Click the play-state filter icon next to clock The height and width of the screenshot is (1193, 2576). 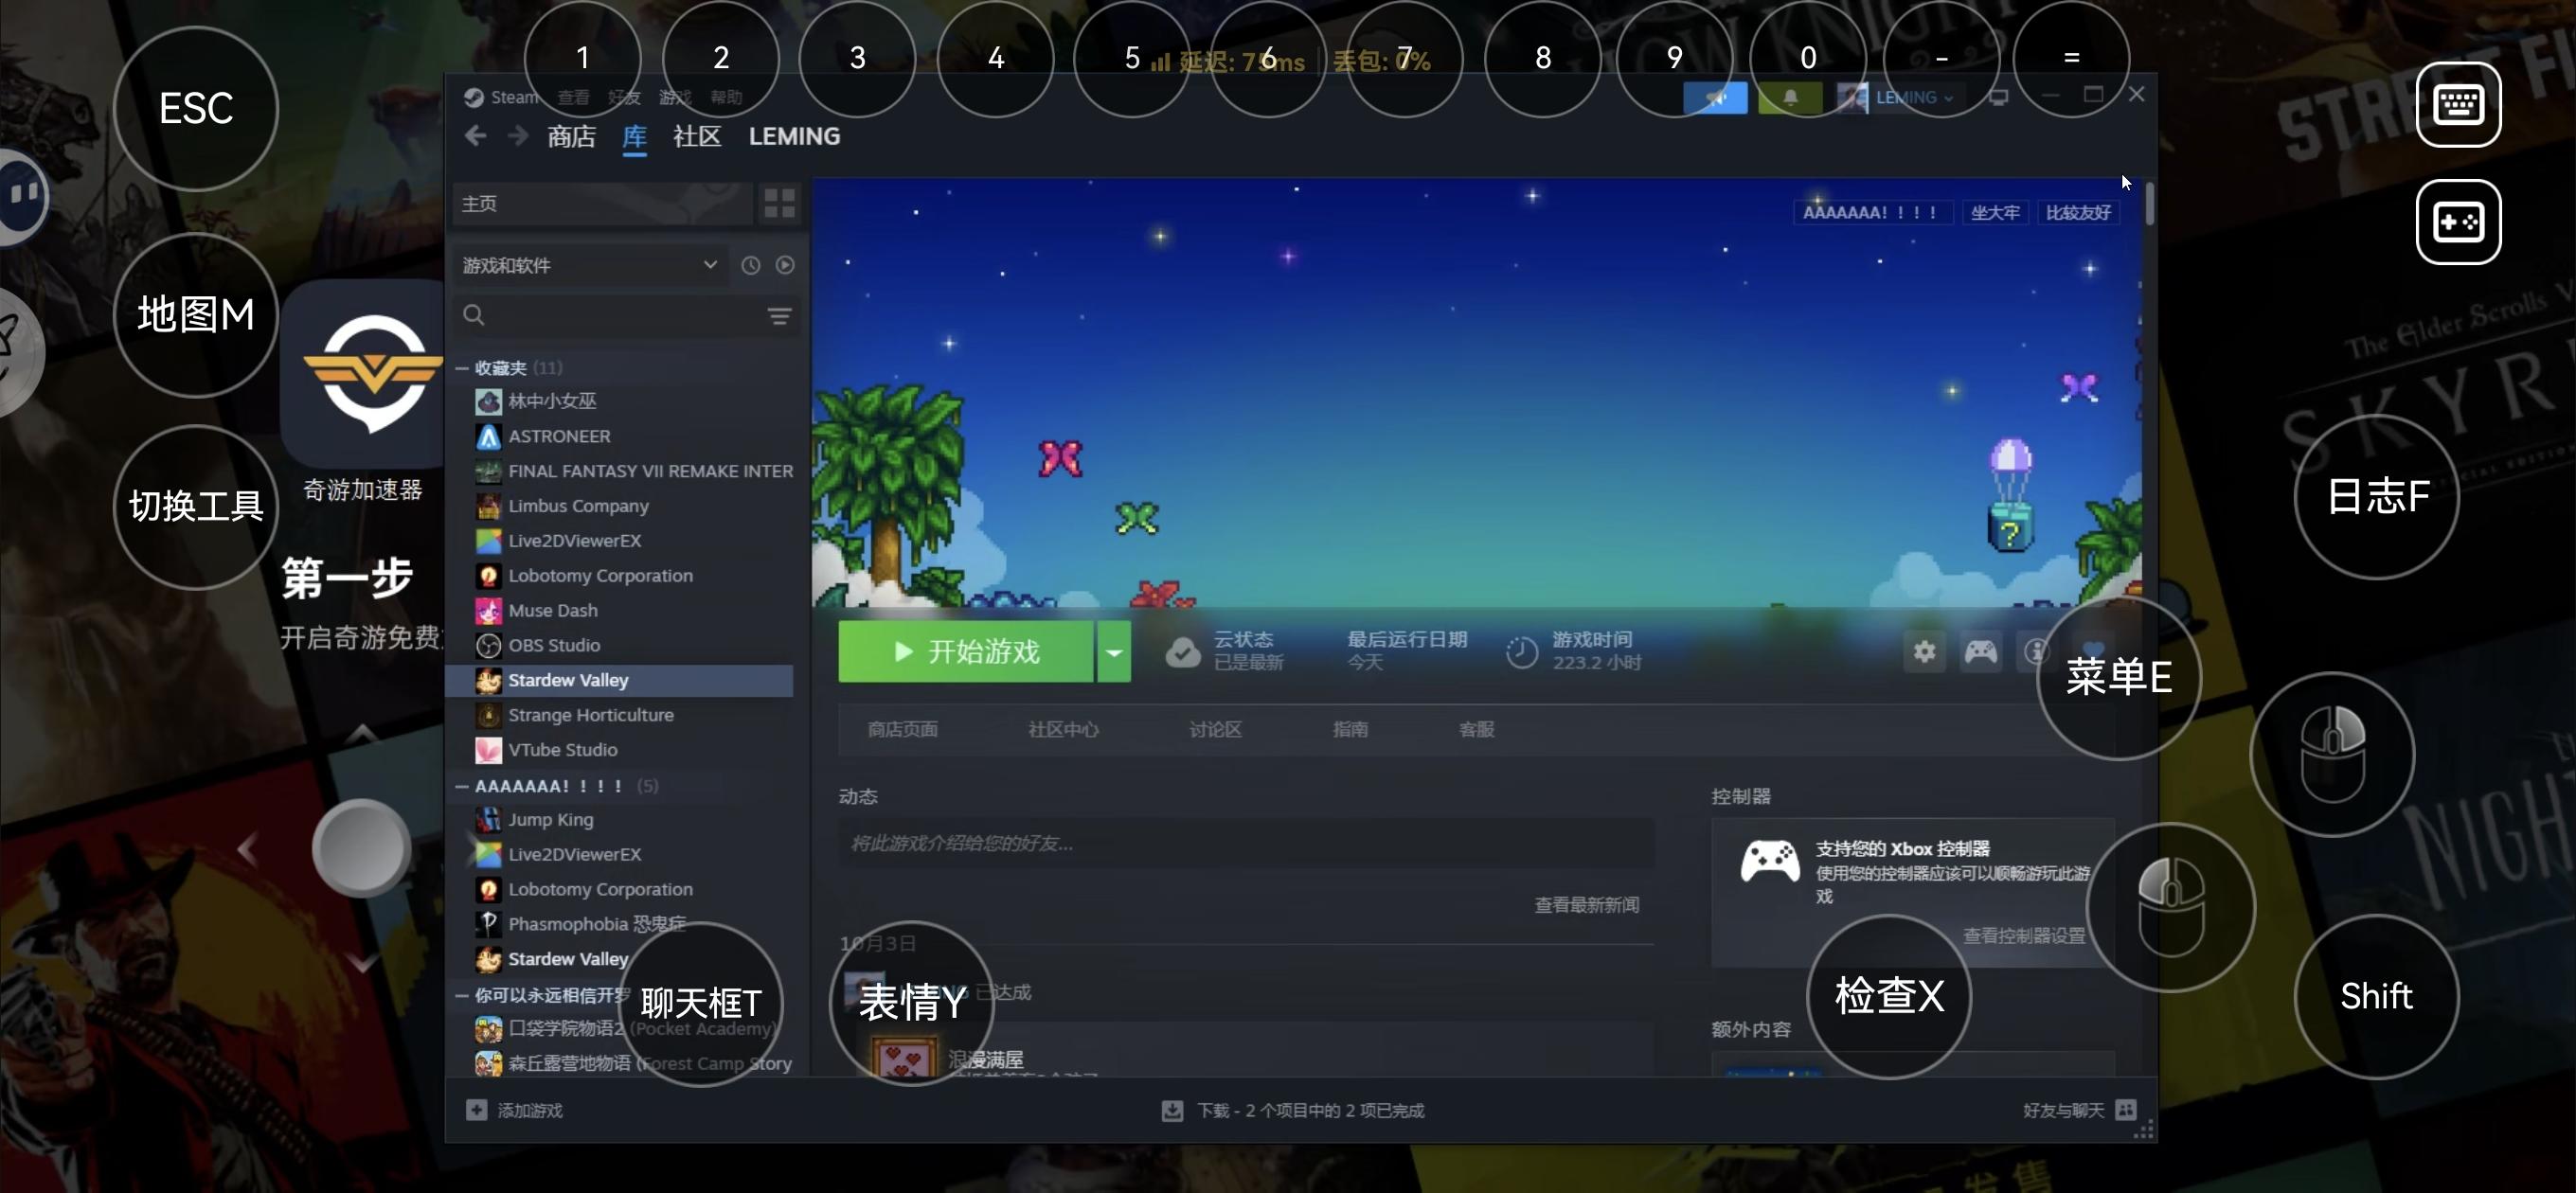(x=786, y=265)
